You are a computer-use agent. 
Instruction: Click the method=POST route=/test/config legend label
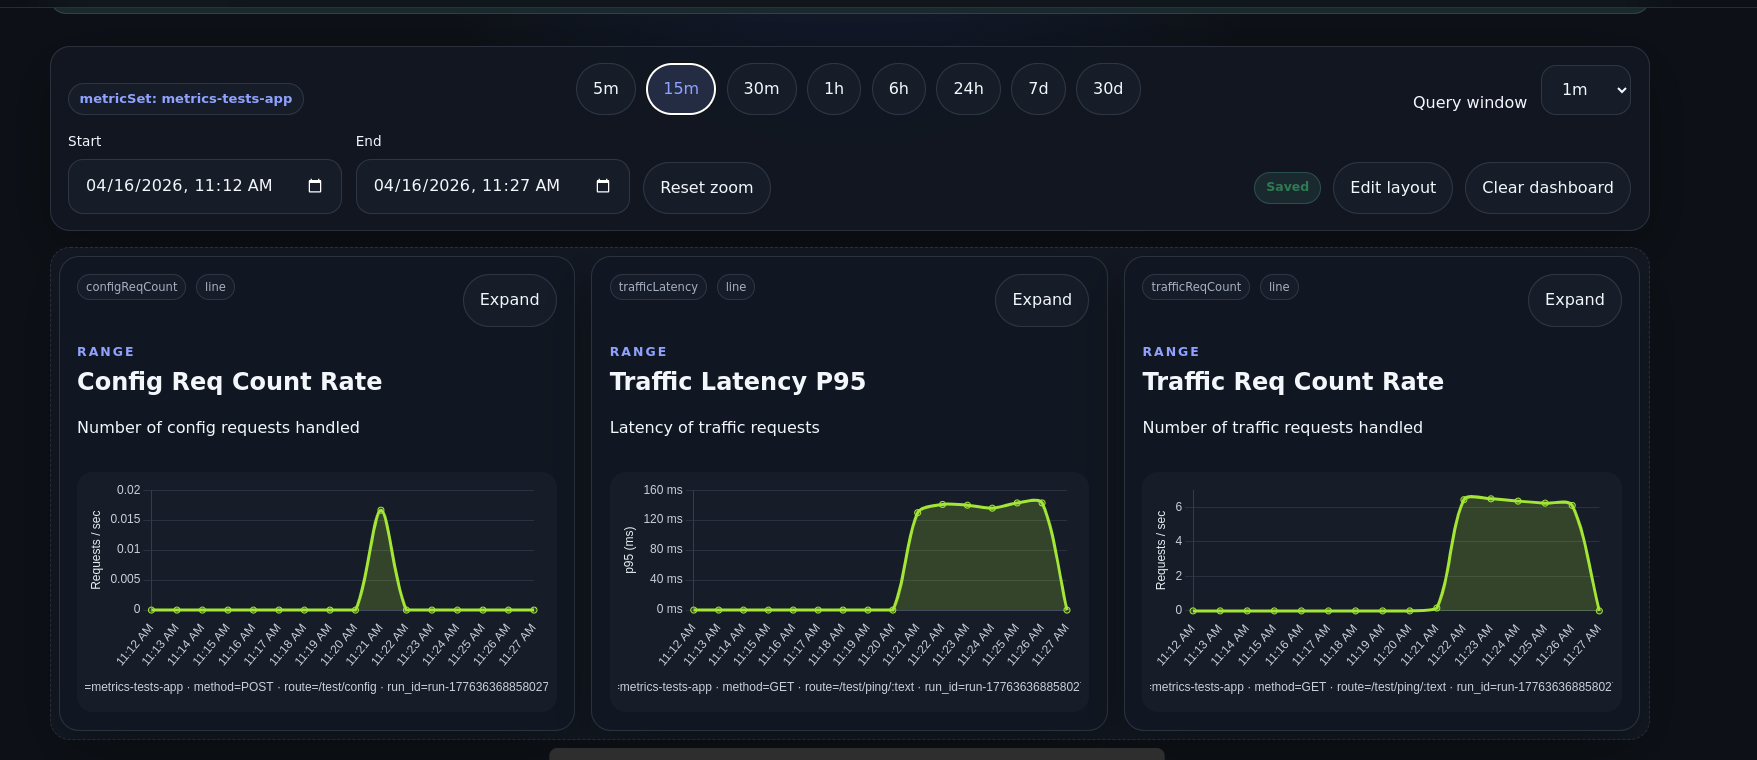point(317,687)
